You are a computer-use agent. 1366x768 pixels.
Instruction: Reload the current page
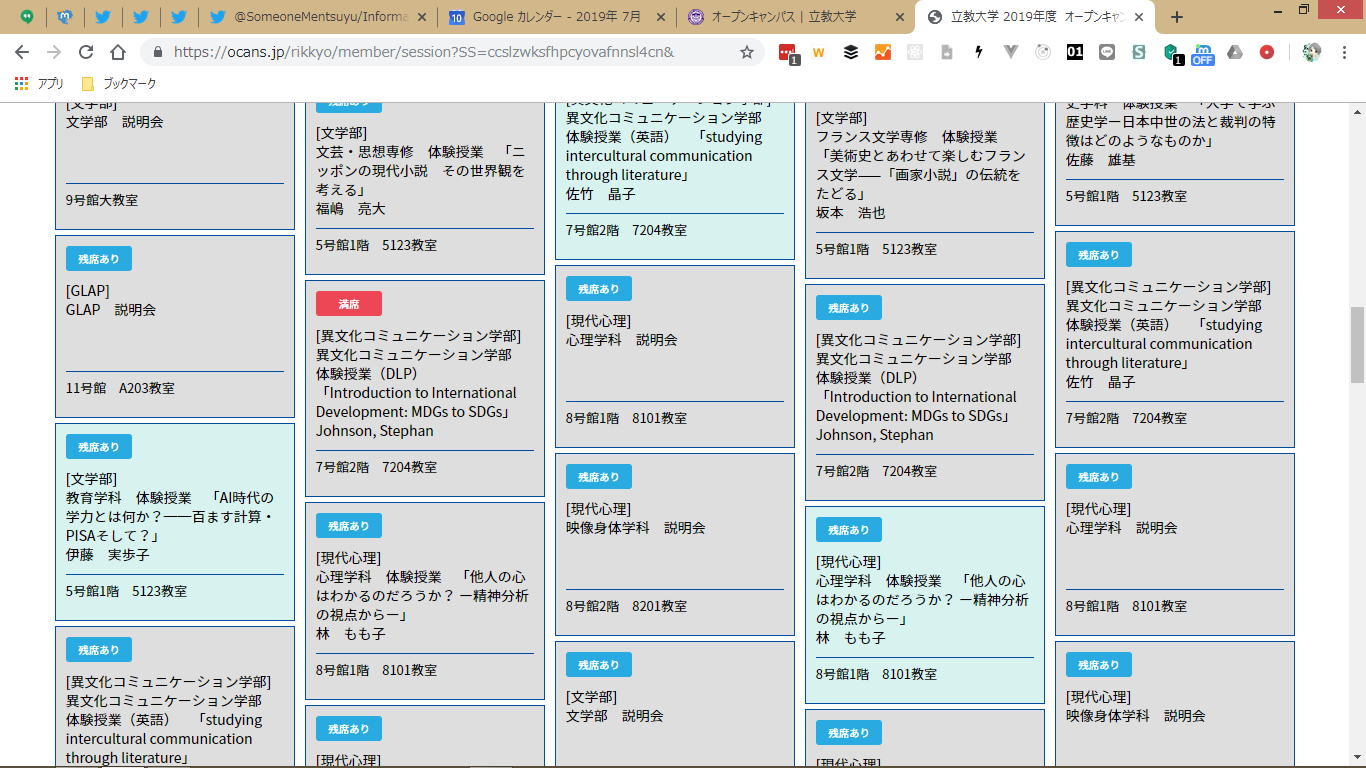(86, 52)
